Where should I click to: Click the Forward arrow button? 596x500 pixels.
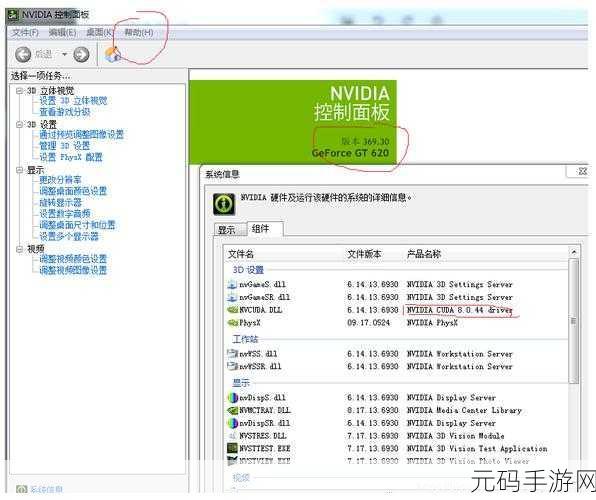click(x=81, y=55)
